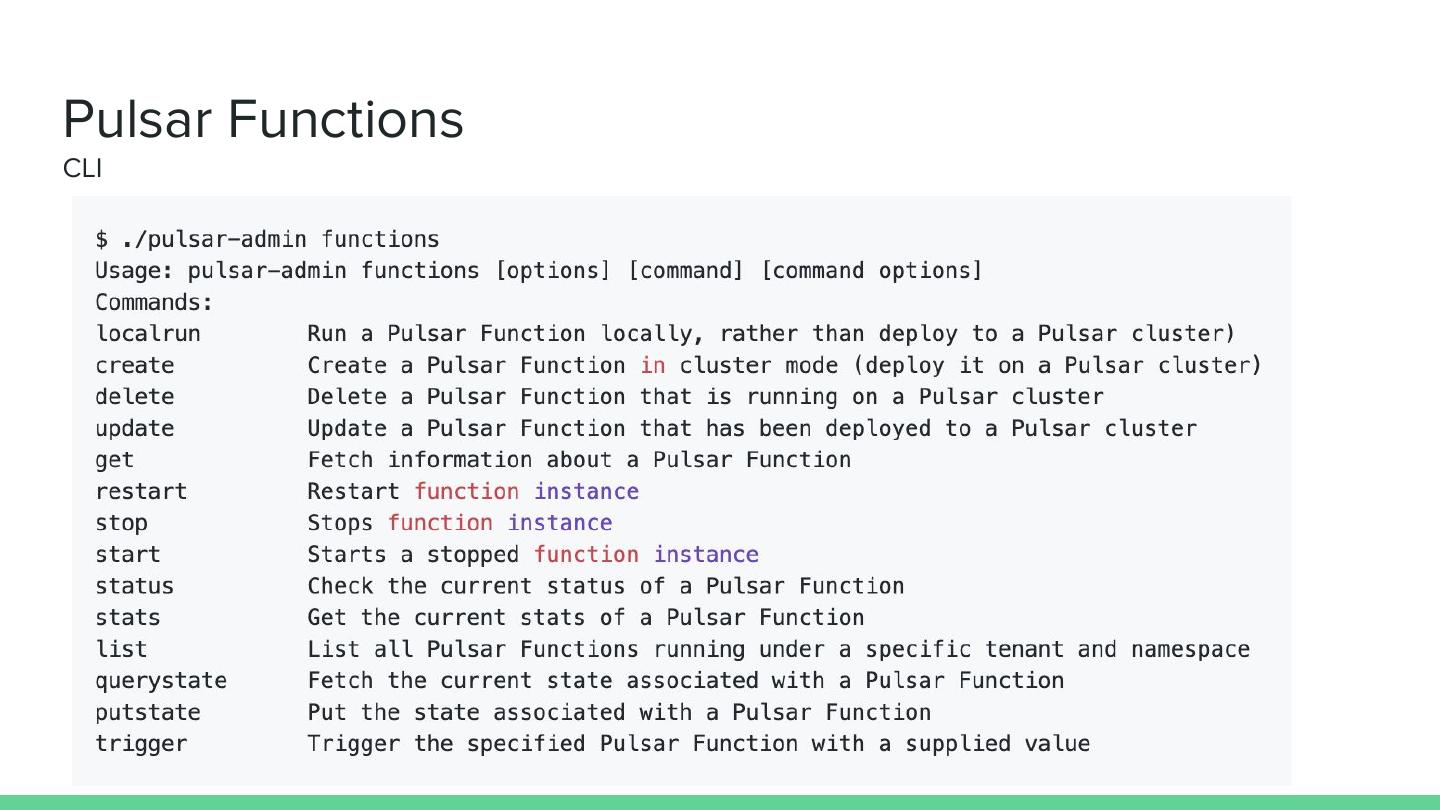Viewport: 1440px width, 810px height.
Task: Select the "create" command name
Action: (135, 366)
